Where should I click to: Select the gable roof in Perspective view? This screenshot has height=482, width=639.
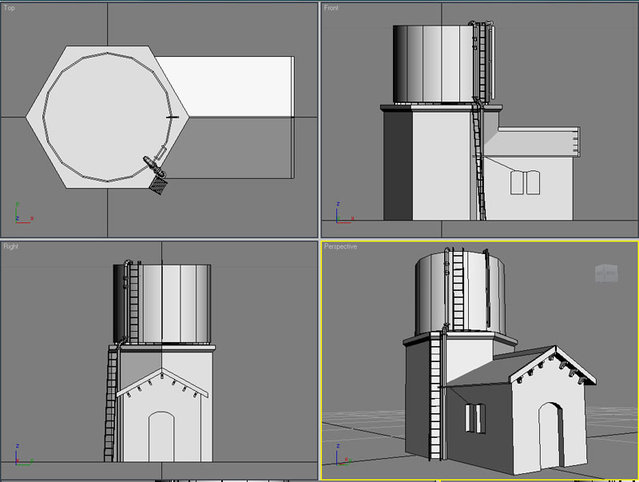500,368
